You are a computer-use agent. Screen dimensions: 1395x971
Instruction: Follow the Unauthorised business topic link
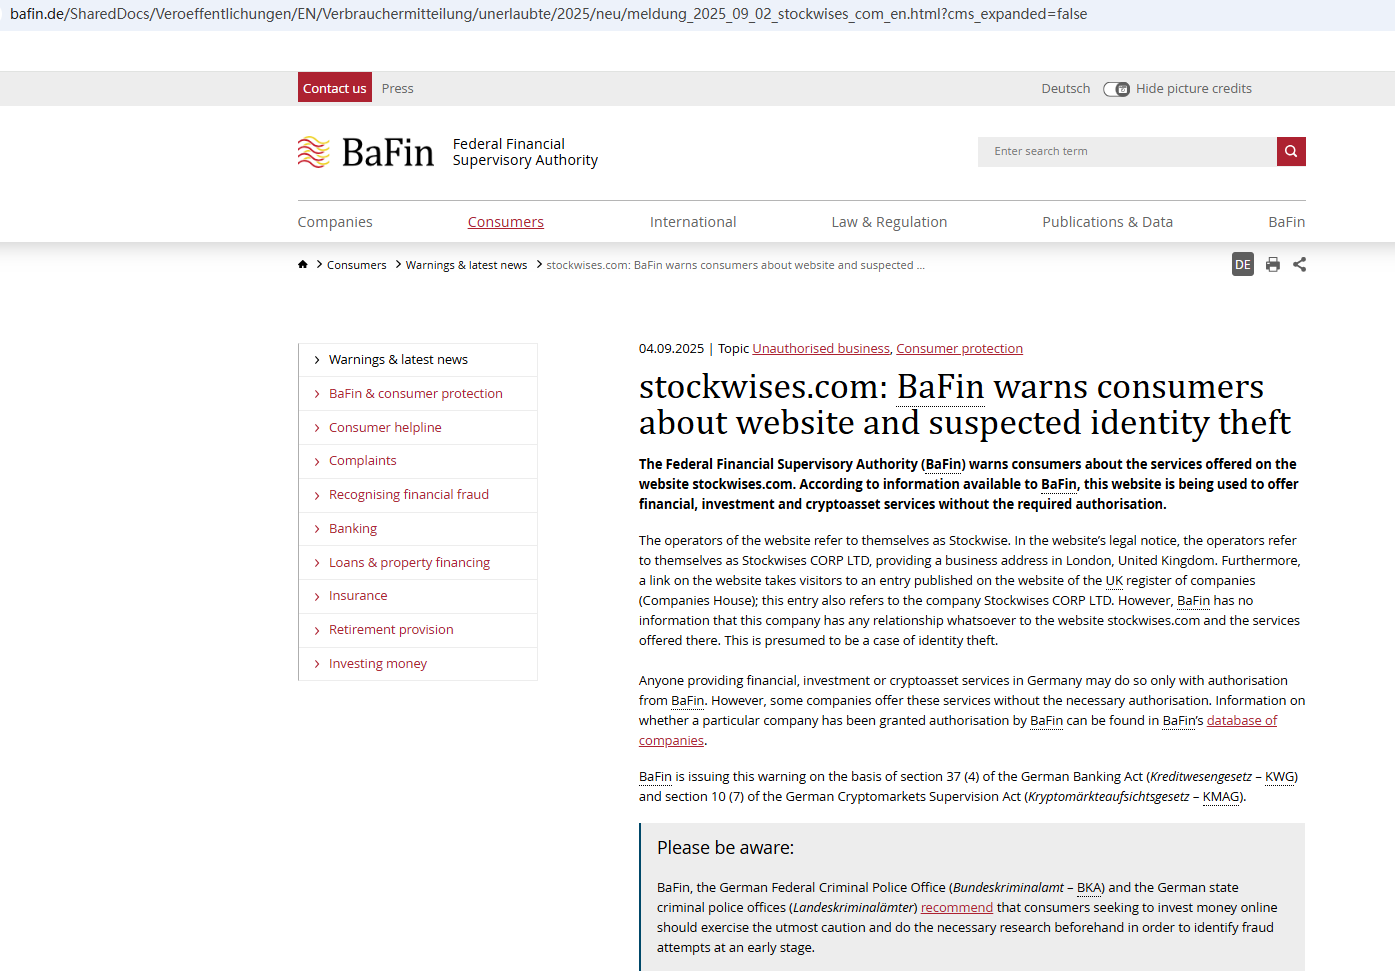point(821,348)
